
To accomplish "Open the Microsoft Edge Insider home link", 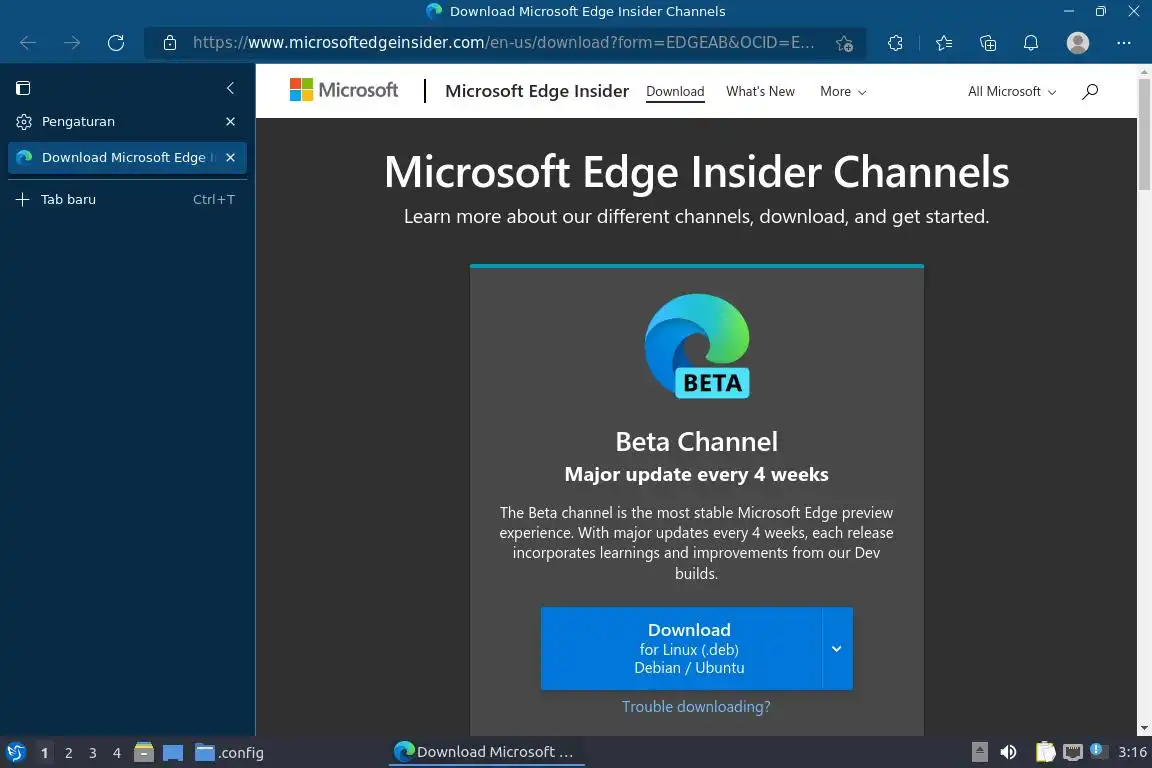I will 537,91.
